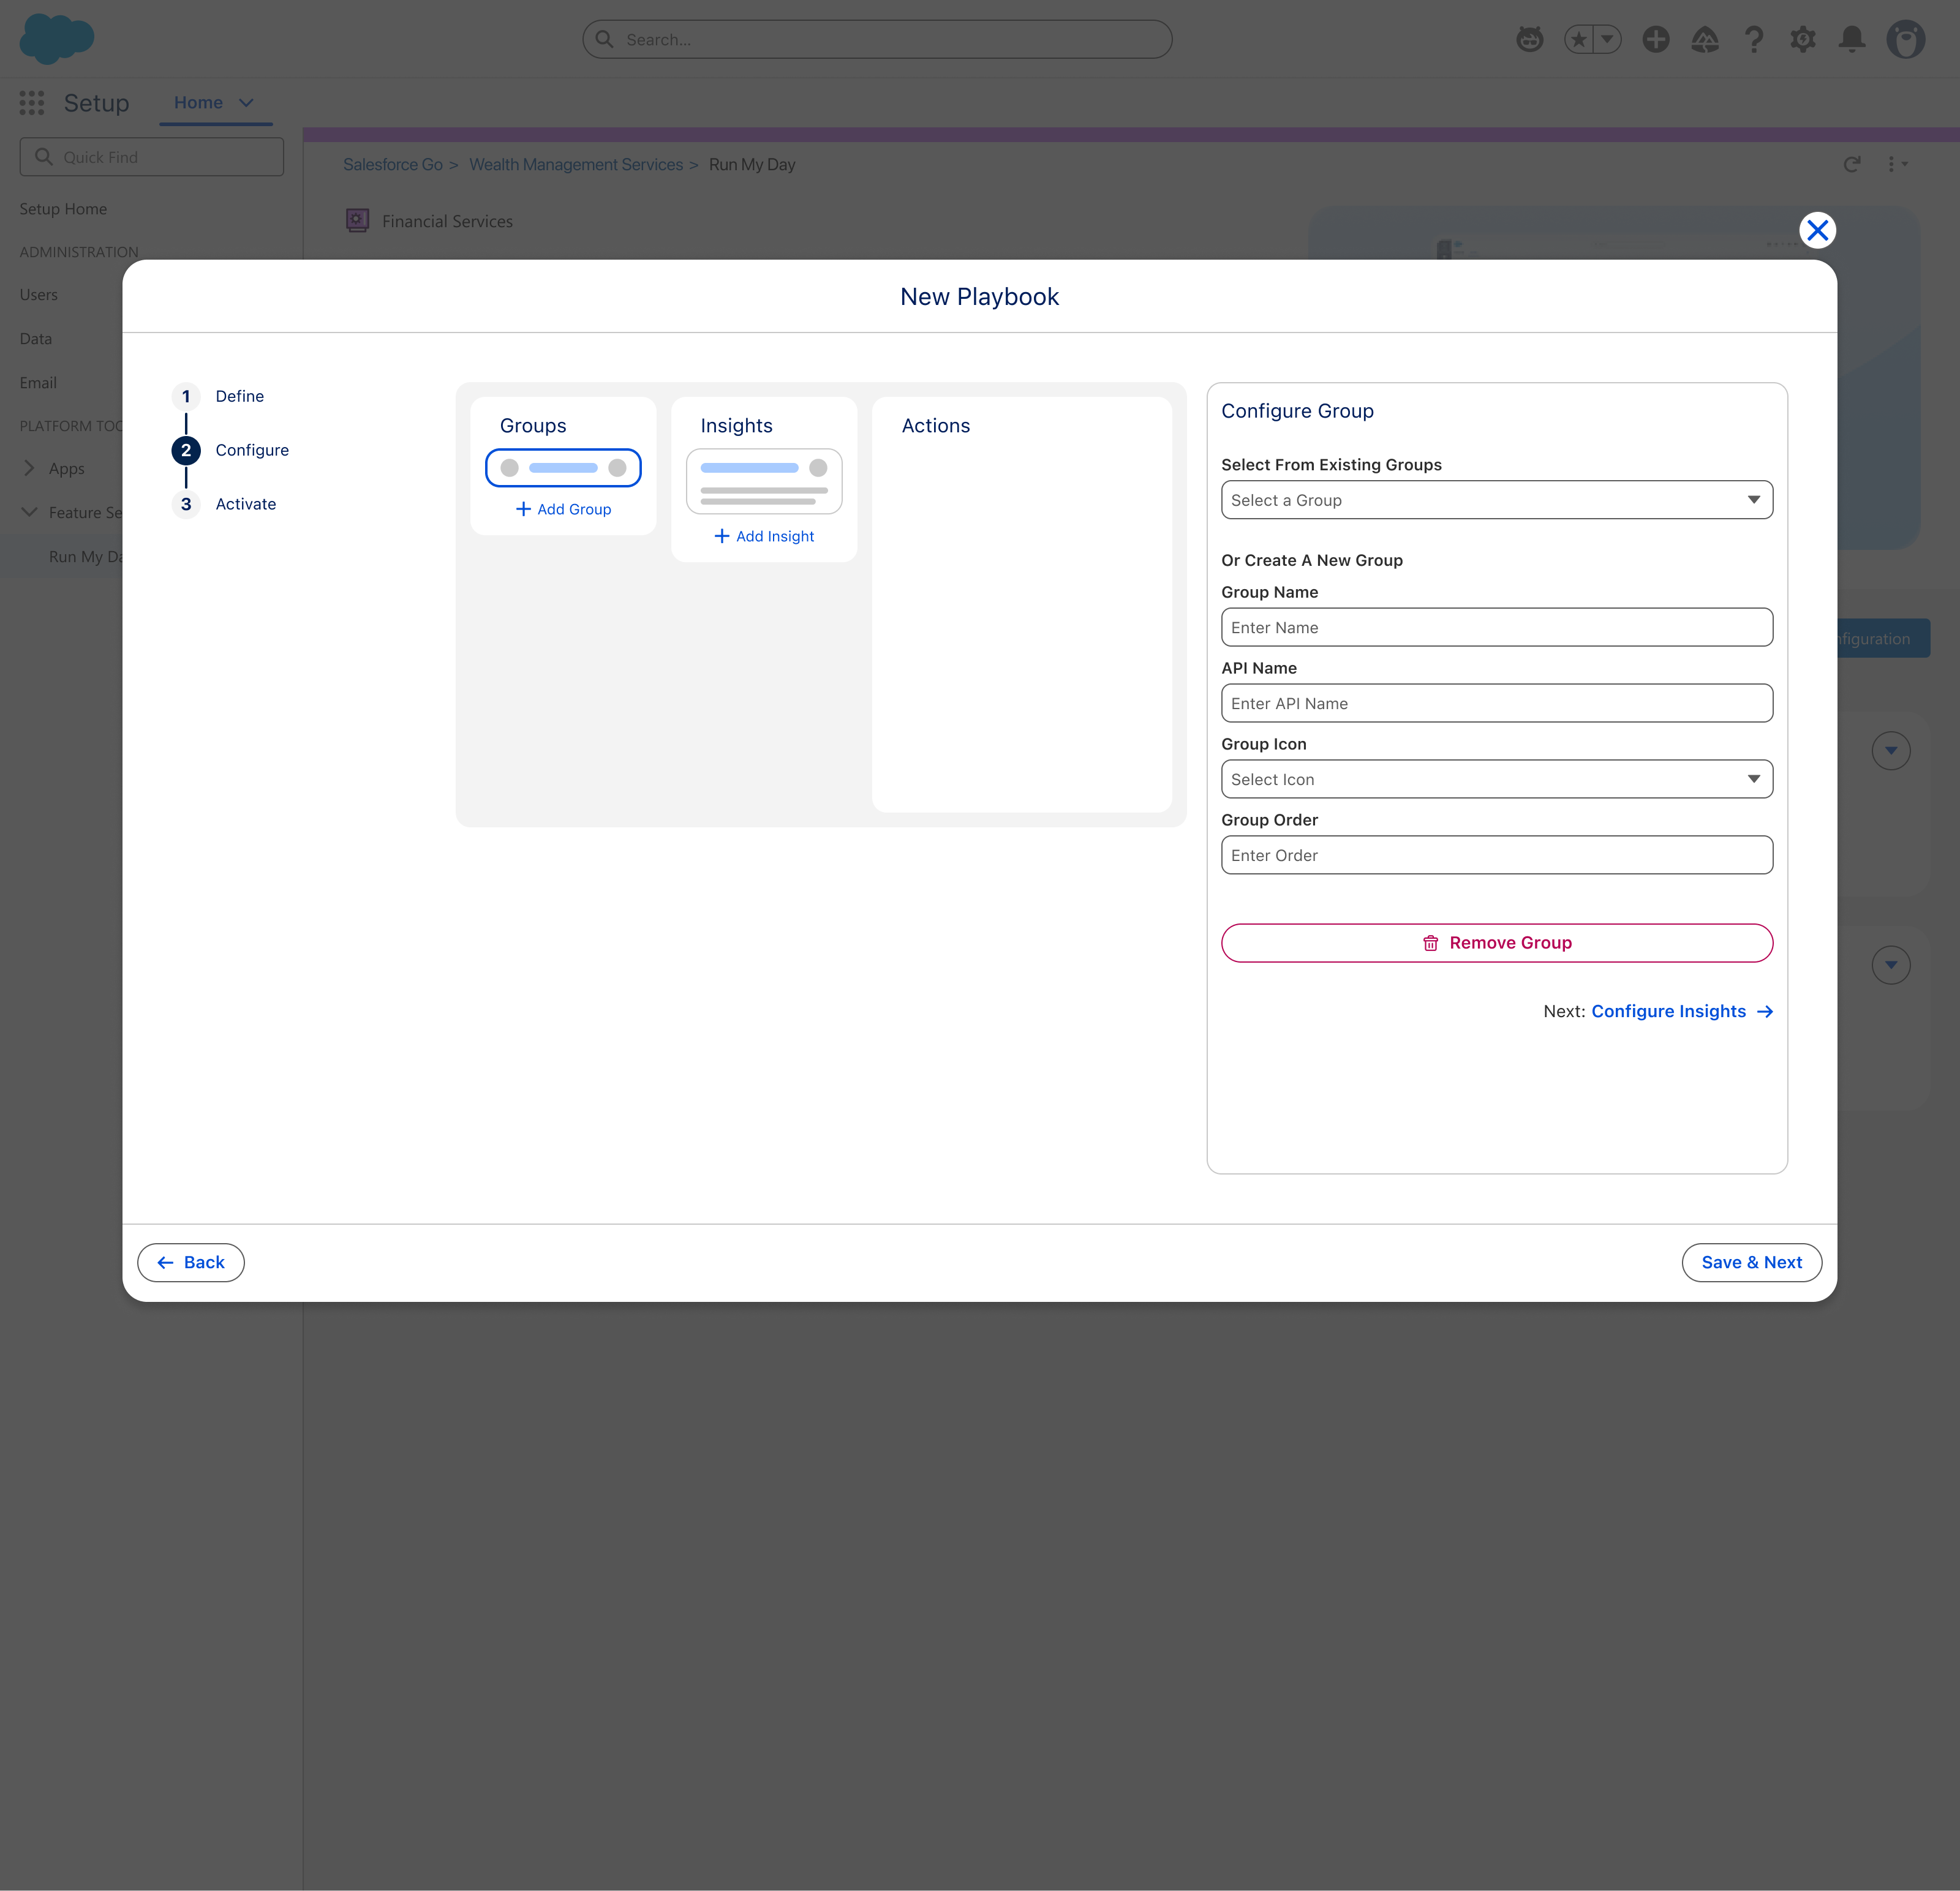
Task: Open global actions plus icon
Action: [x=1656, y=40]
